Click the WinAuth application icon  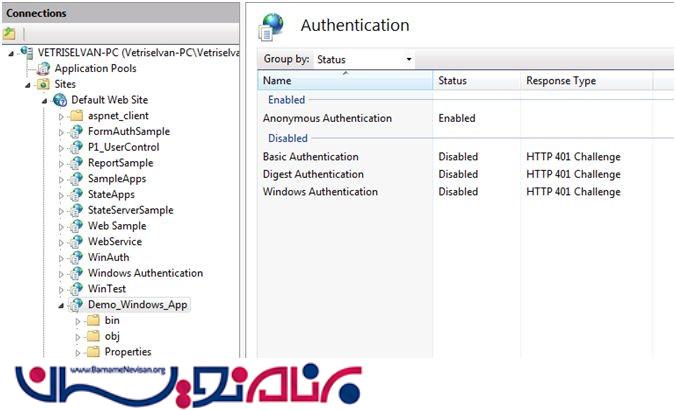click(x=76, y=257)
